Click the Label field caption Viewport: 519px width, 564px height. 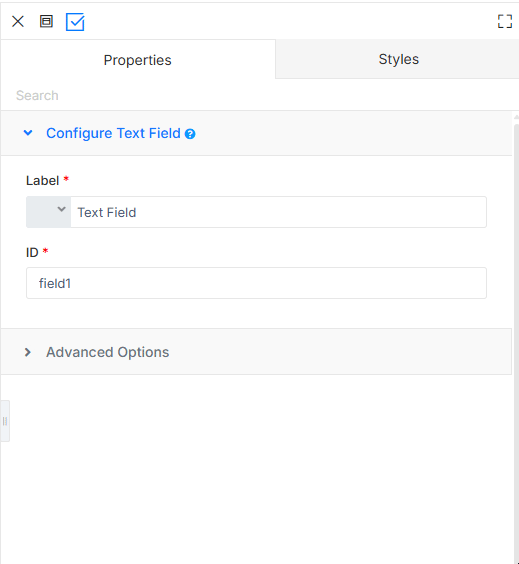(42, 180)
